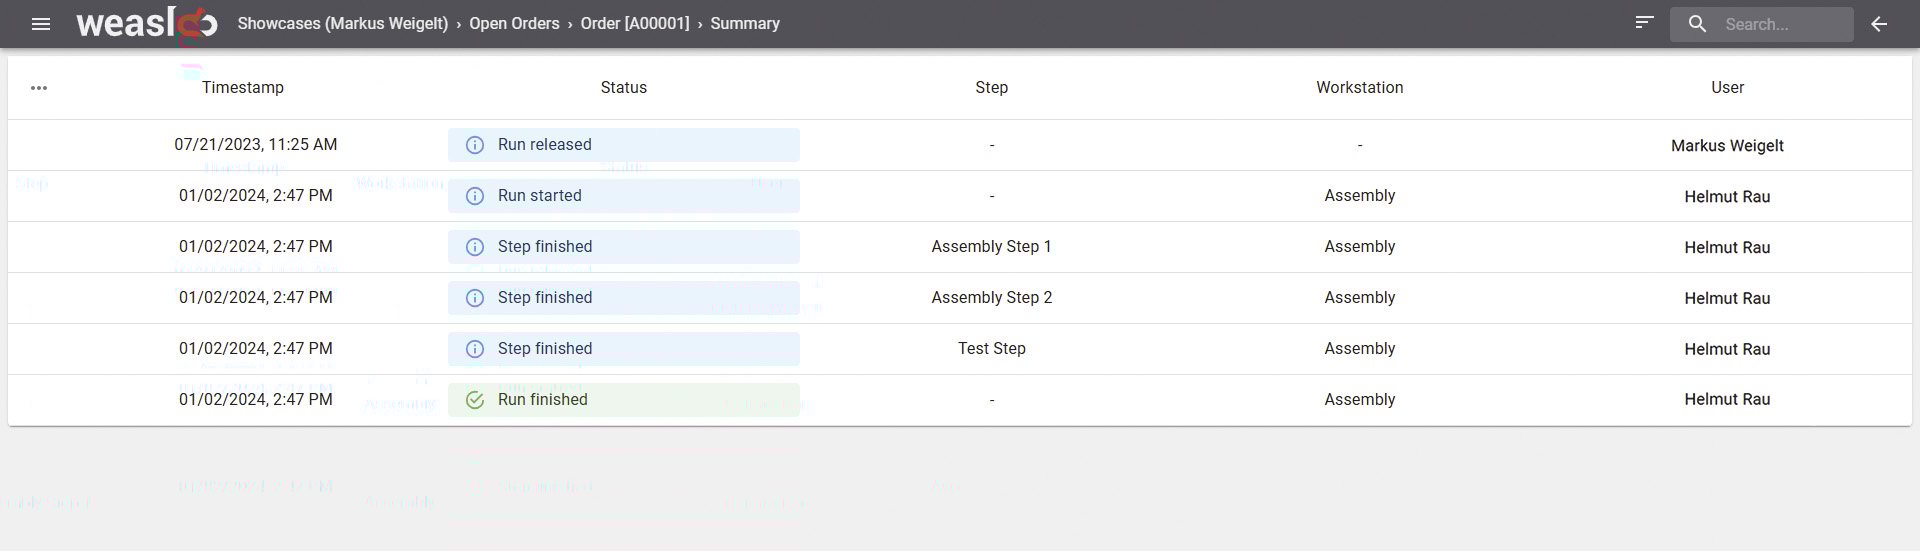Click the Run started info icon

[475, 196]
